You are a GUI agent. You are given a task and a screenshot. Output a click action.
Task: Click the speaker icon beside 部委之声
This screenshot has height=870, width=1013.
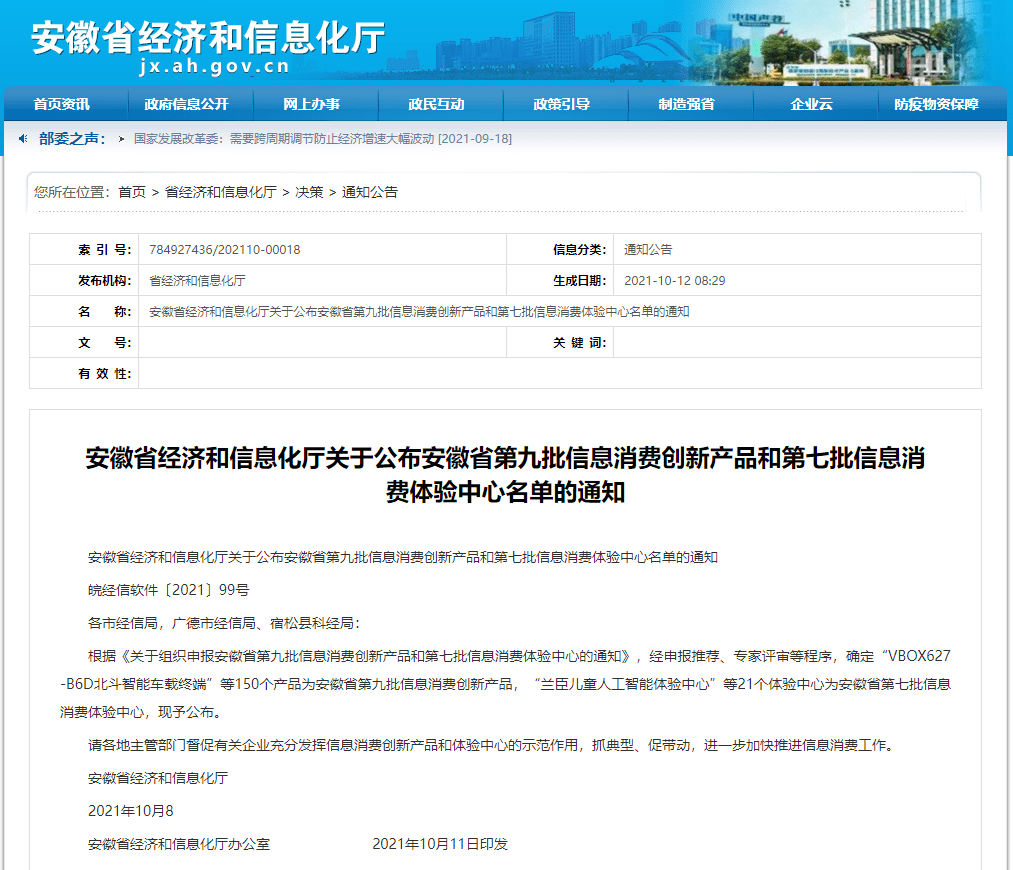(x=23, y=139)
